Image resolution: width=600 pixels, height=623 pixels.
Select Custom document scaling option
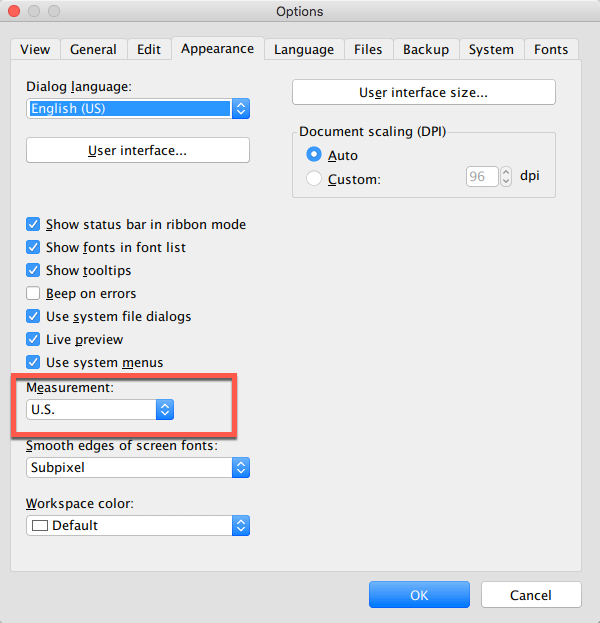pos(315,180)
